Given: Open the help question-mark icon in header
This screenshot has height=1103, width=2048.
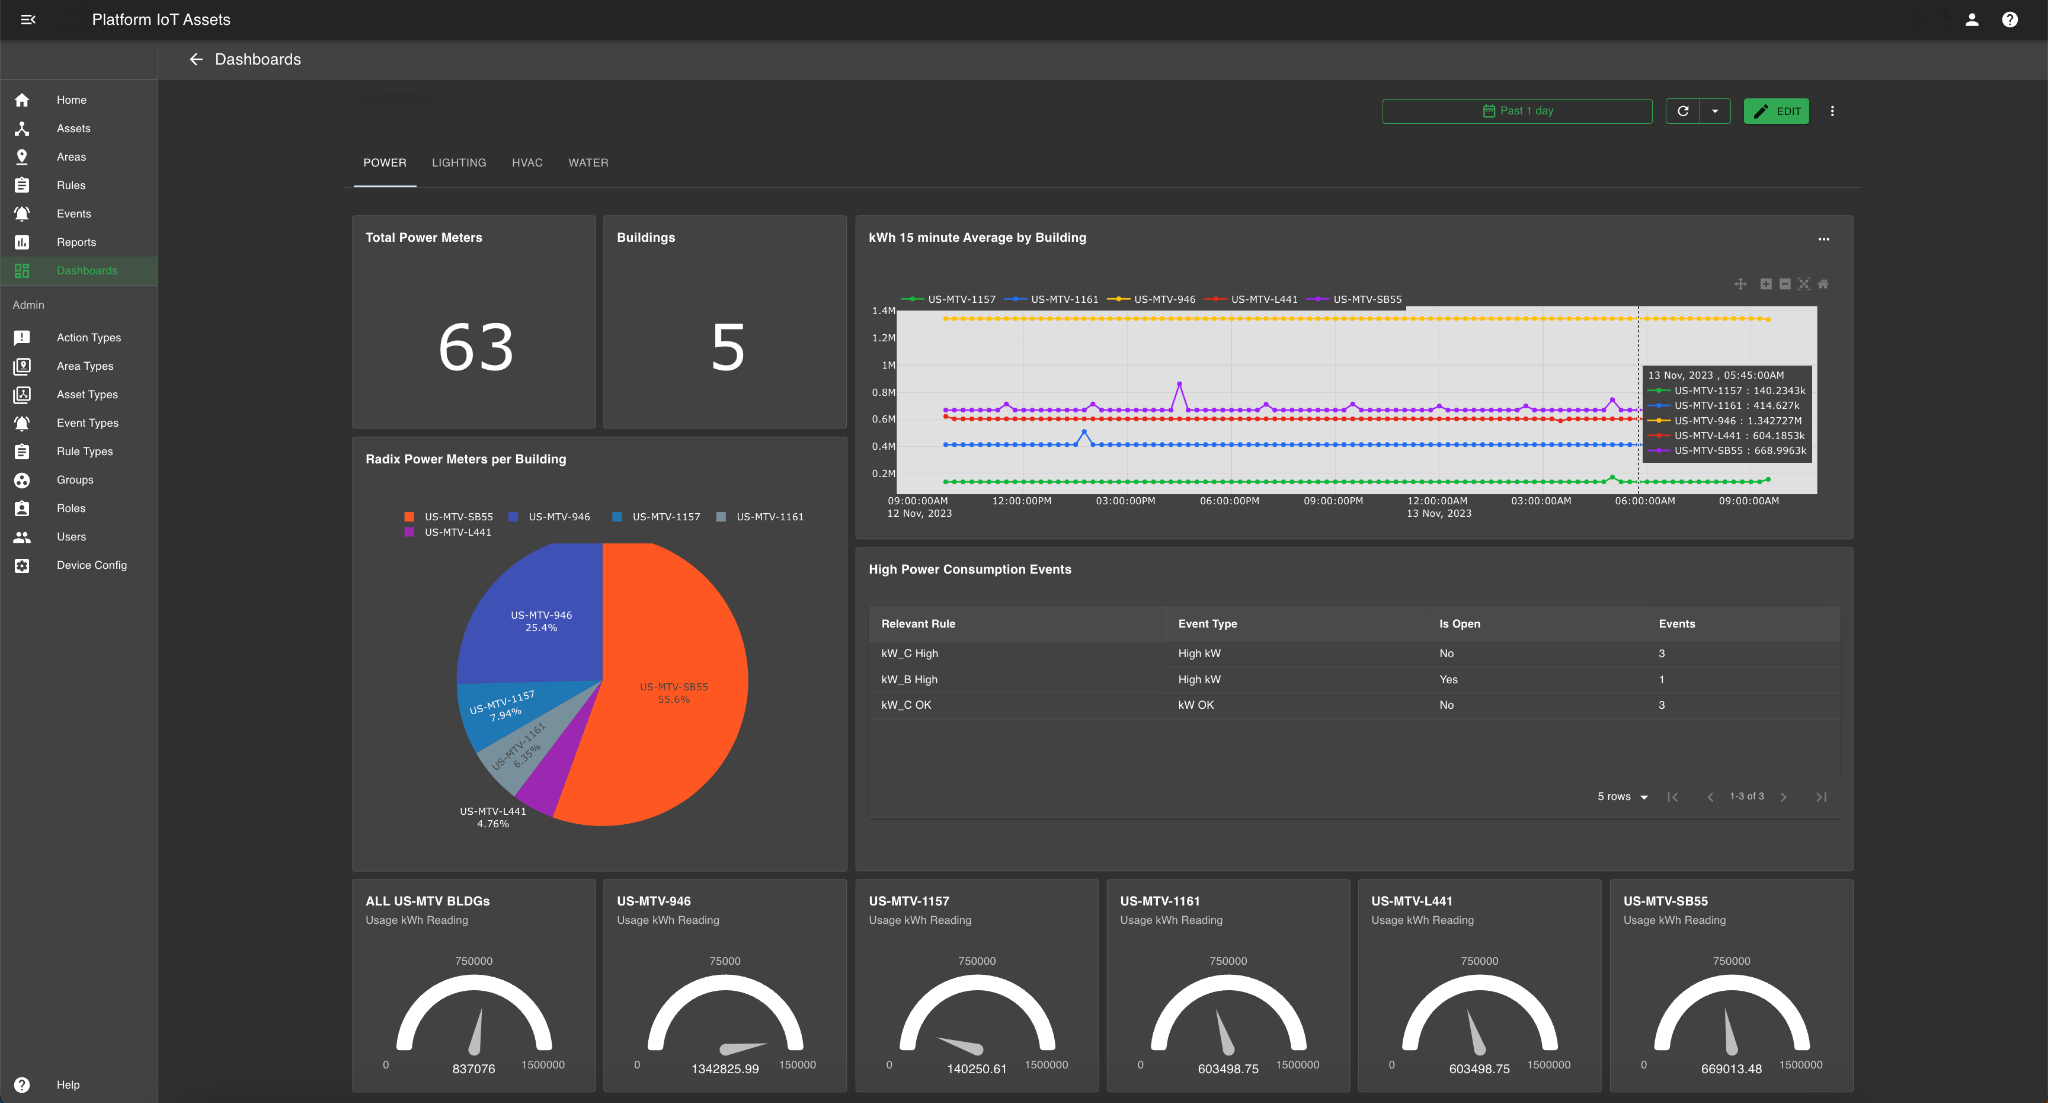Looking at the screenshot, I should [2010, 19].
